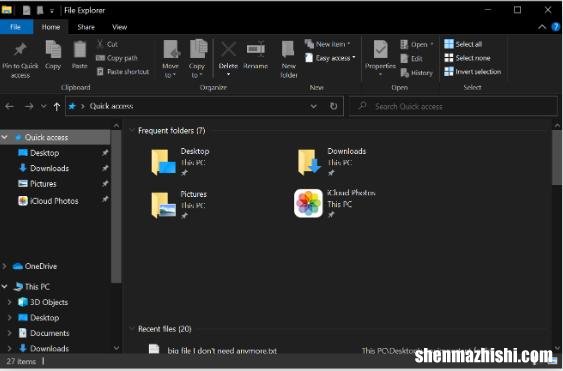Refresh the Quick access address bar
563x371 pixels.
pos(334,106)
